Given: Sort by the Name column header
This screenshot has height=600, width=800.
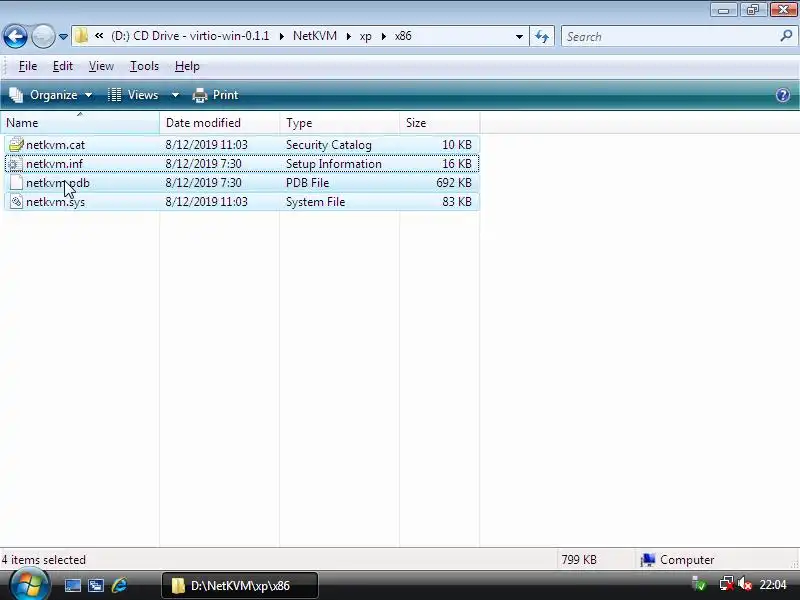Looking at the screenshot, I should pos(80,123).
